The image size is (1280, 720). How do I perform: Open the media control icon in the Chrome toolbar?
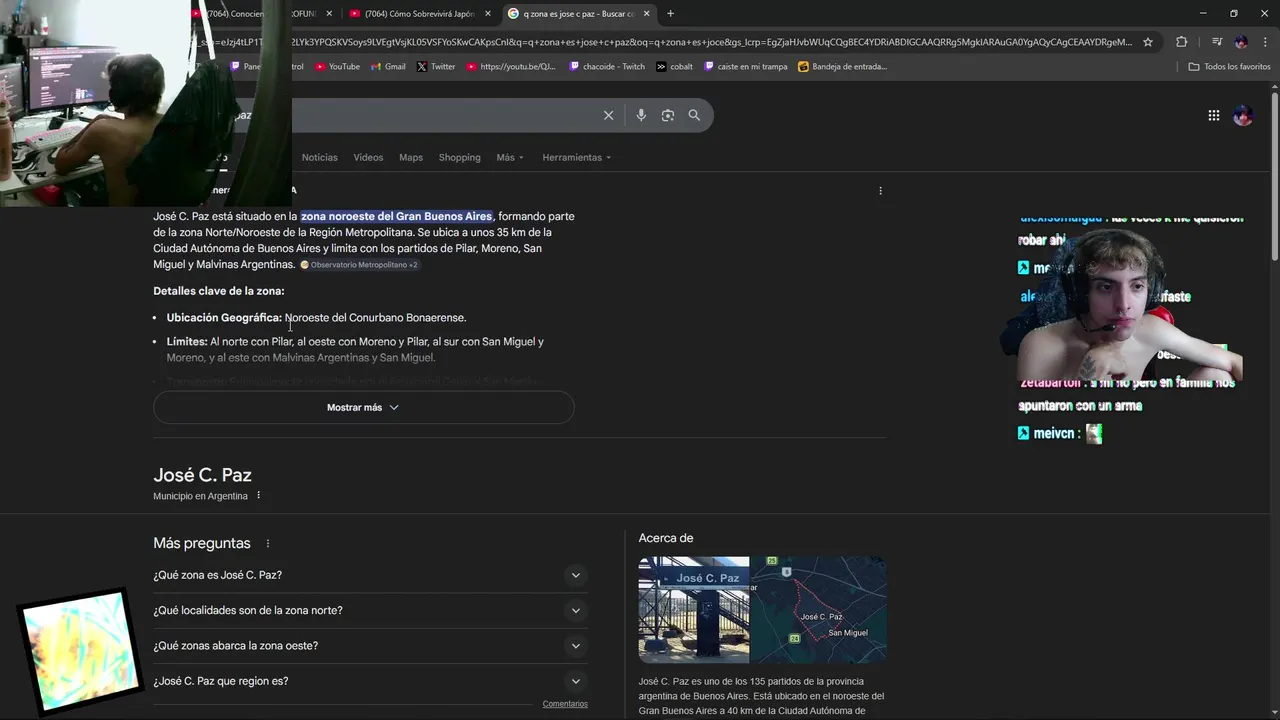[1216, 42]
